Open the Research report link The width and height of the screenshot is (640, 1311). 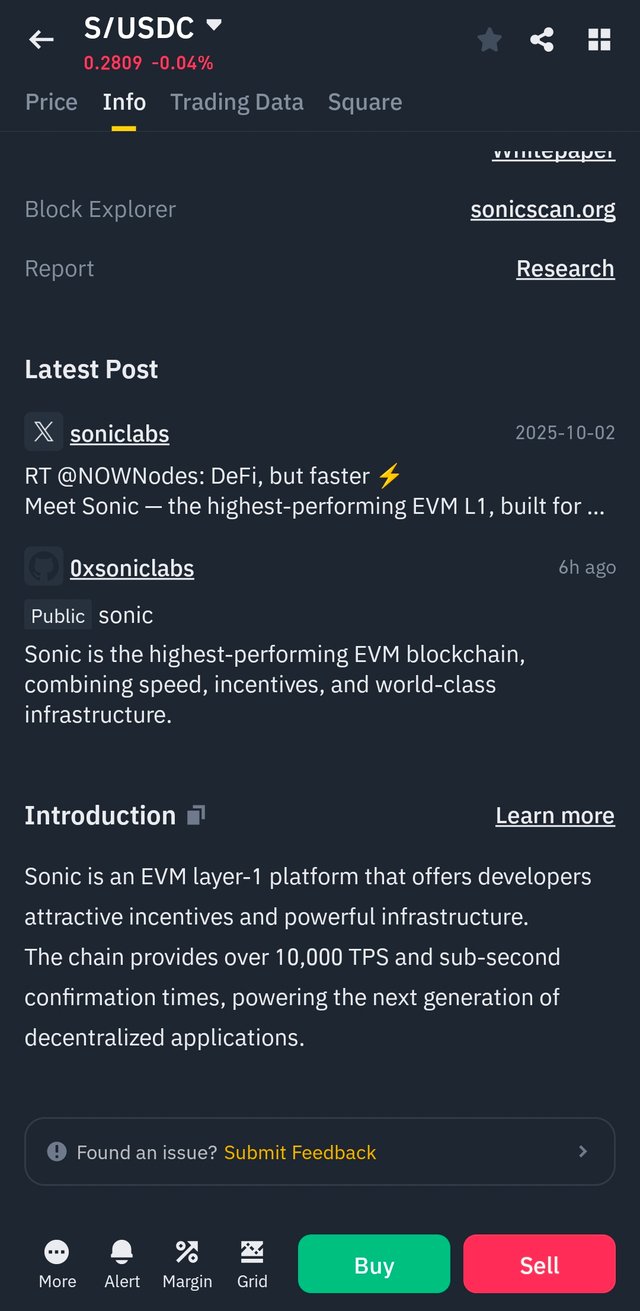coord(565,269)
